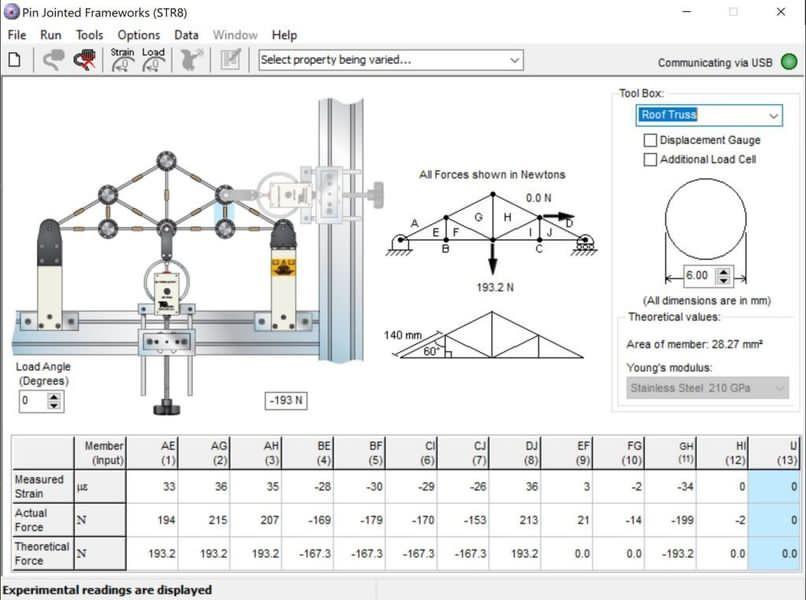Click the 'Area of member: 28.27 mm²' text
Screen dimensions: 806x600
click(x=694, y=344)
